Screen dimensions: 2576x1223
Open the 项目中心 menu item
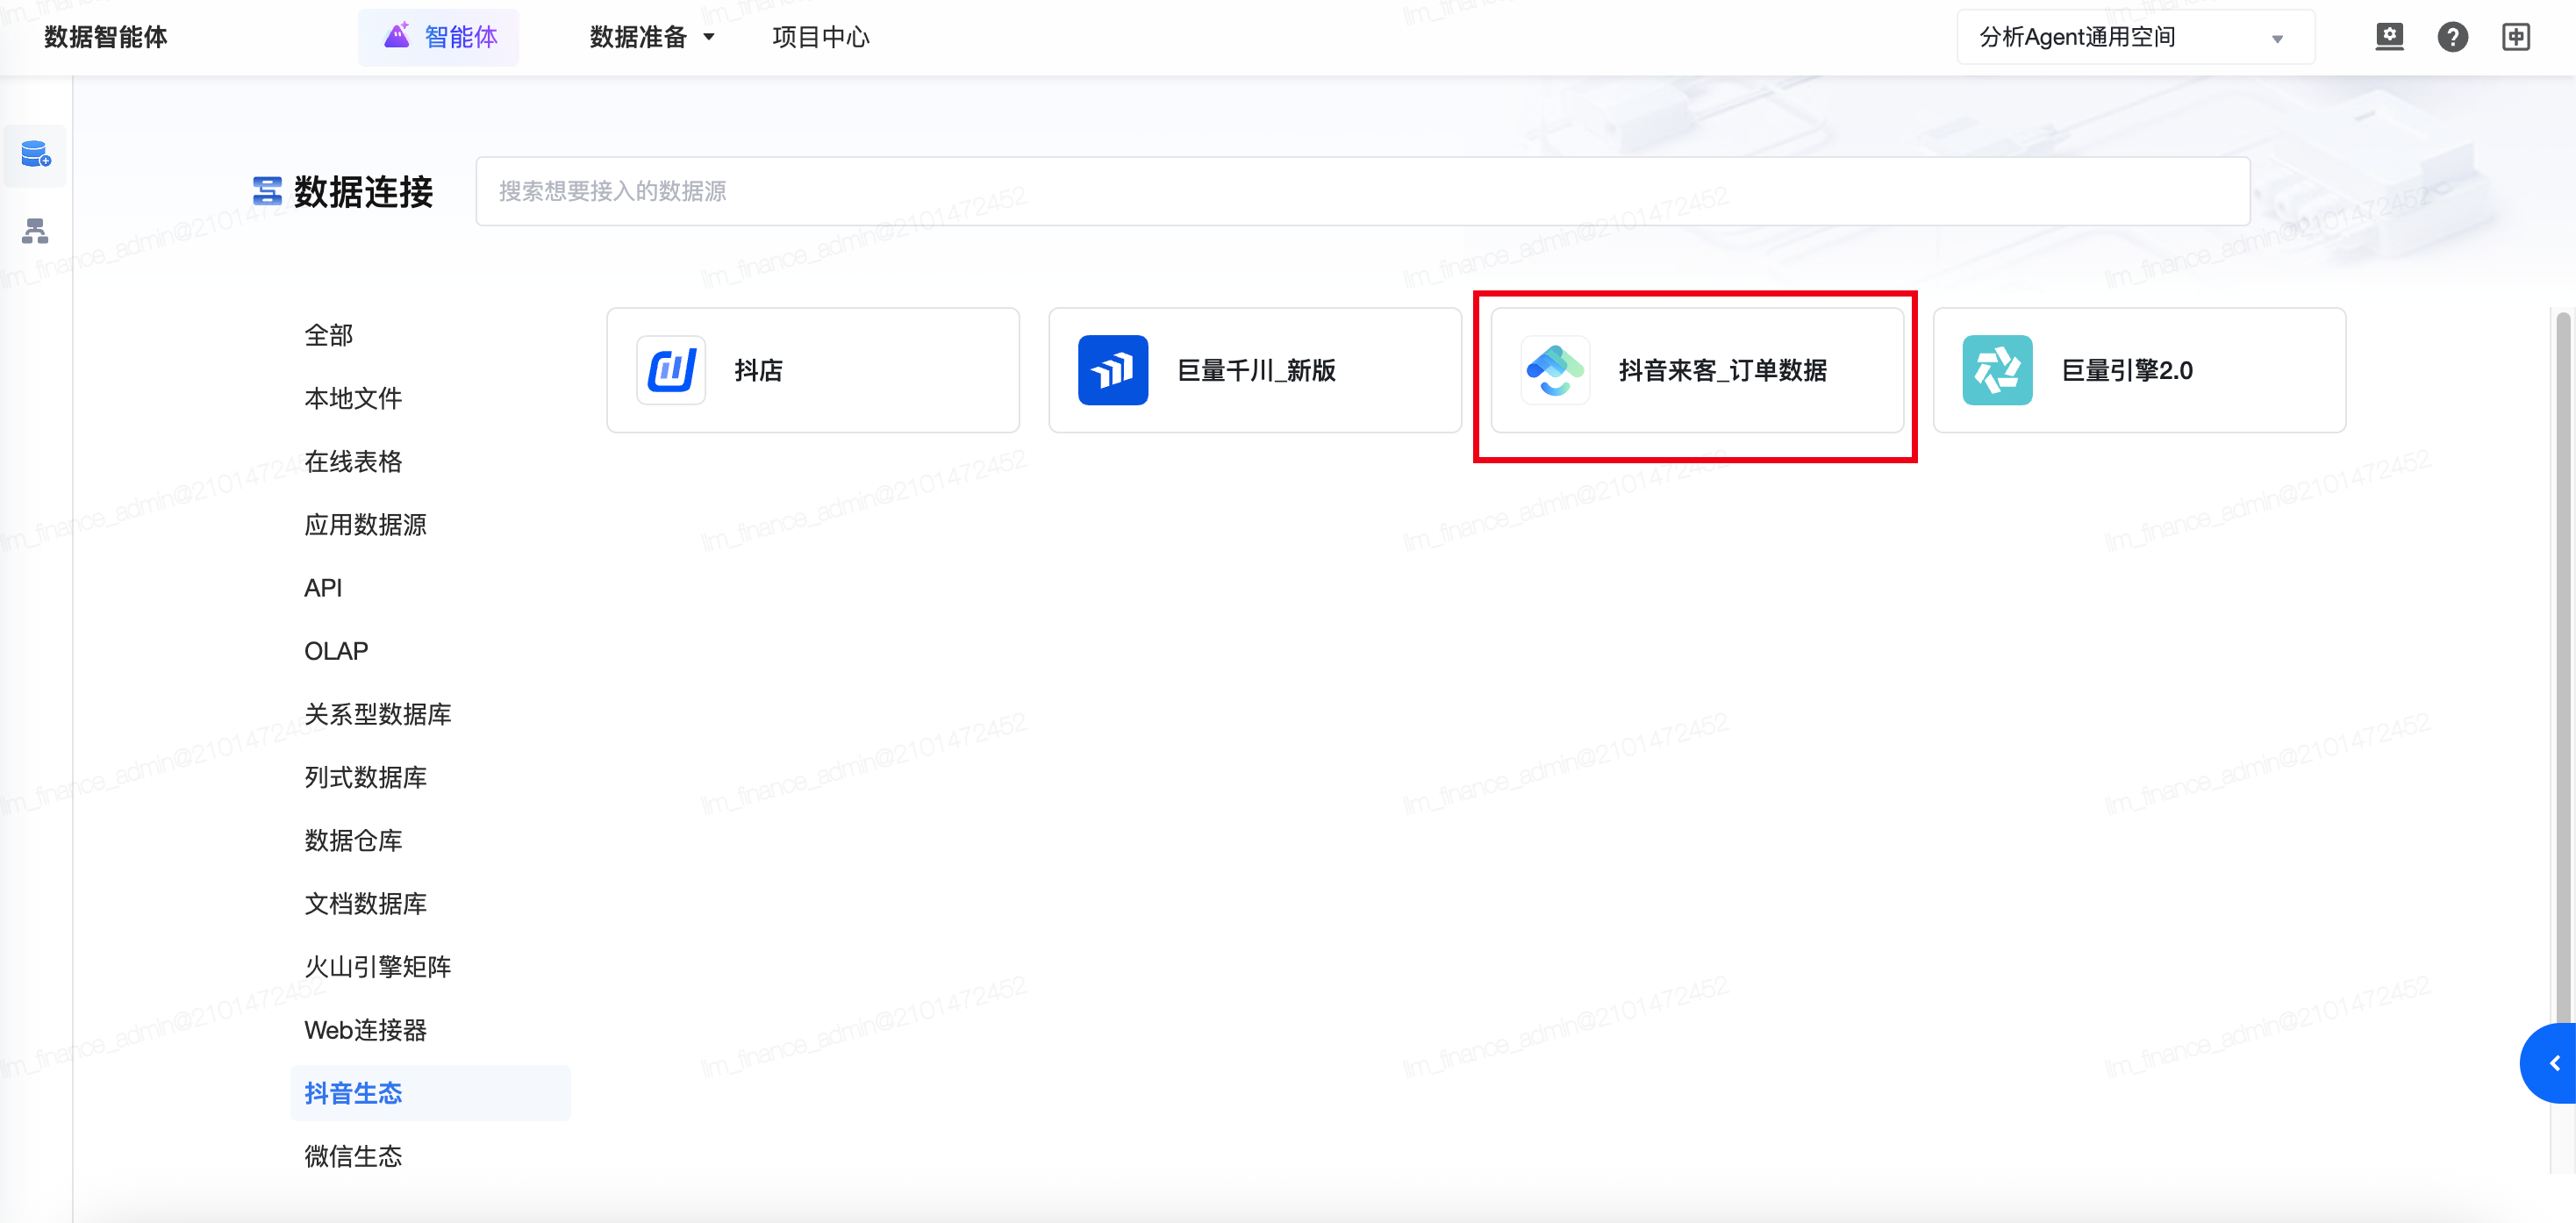[x=821, y=37]
